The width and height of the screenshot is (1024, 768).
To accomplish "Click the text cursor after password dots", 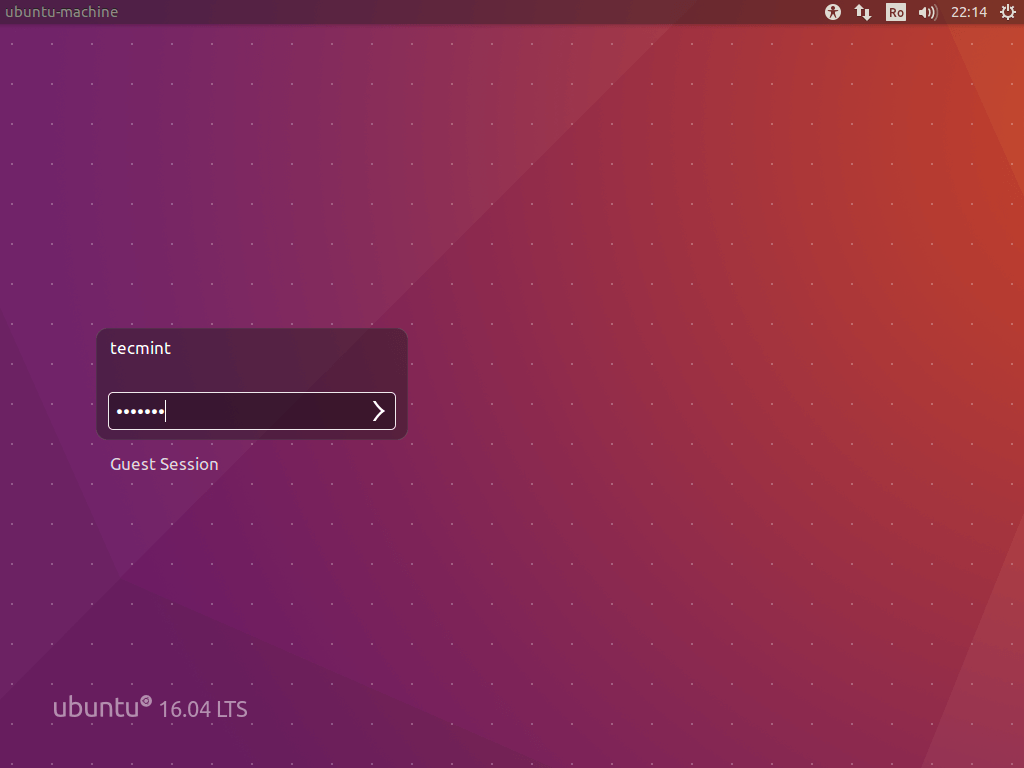I will coord(166,411).
